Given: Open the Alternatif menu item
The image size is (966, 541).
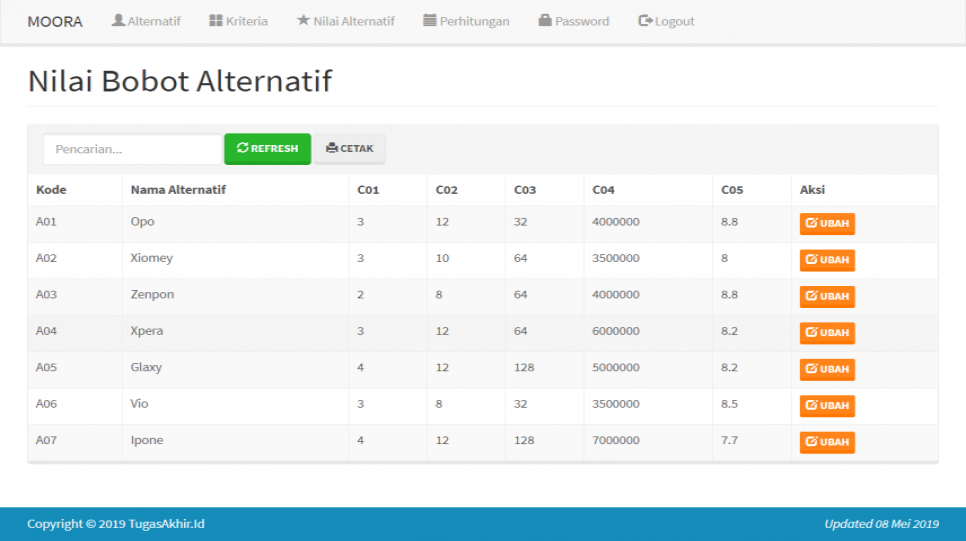Looking at the screenshot, I should pos(146,21).
